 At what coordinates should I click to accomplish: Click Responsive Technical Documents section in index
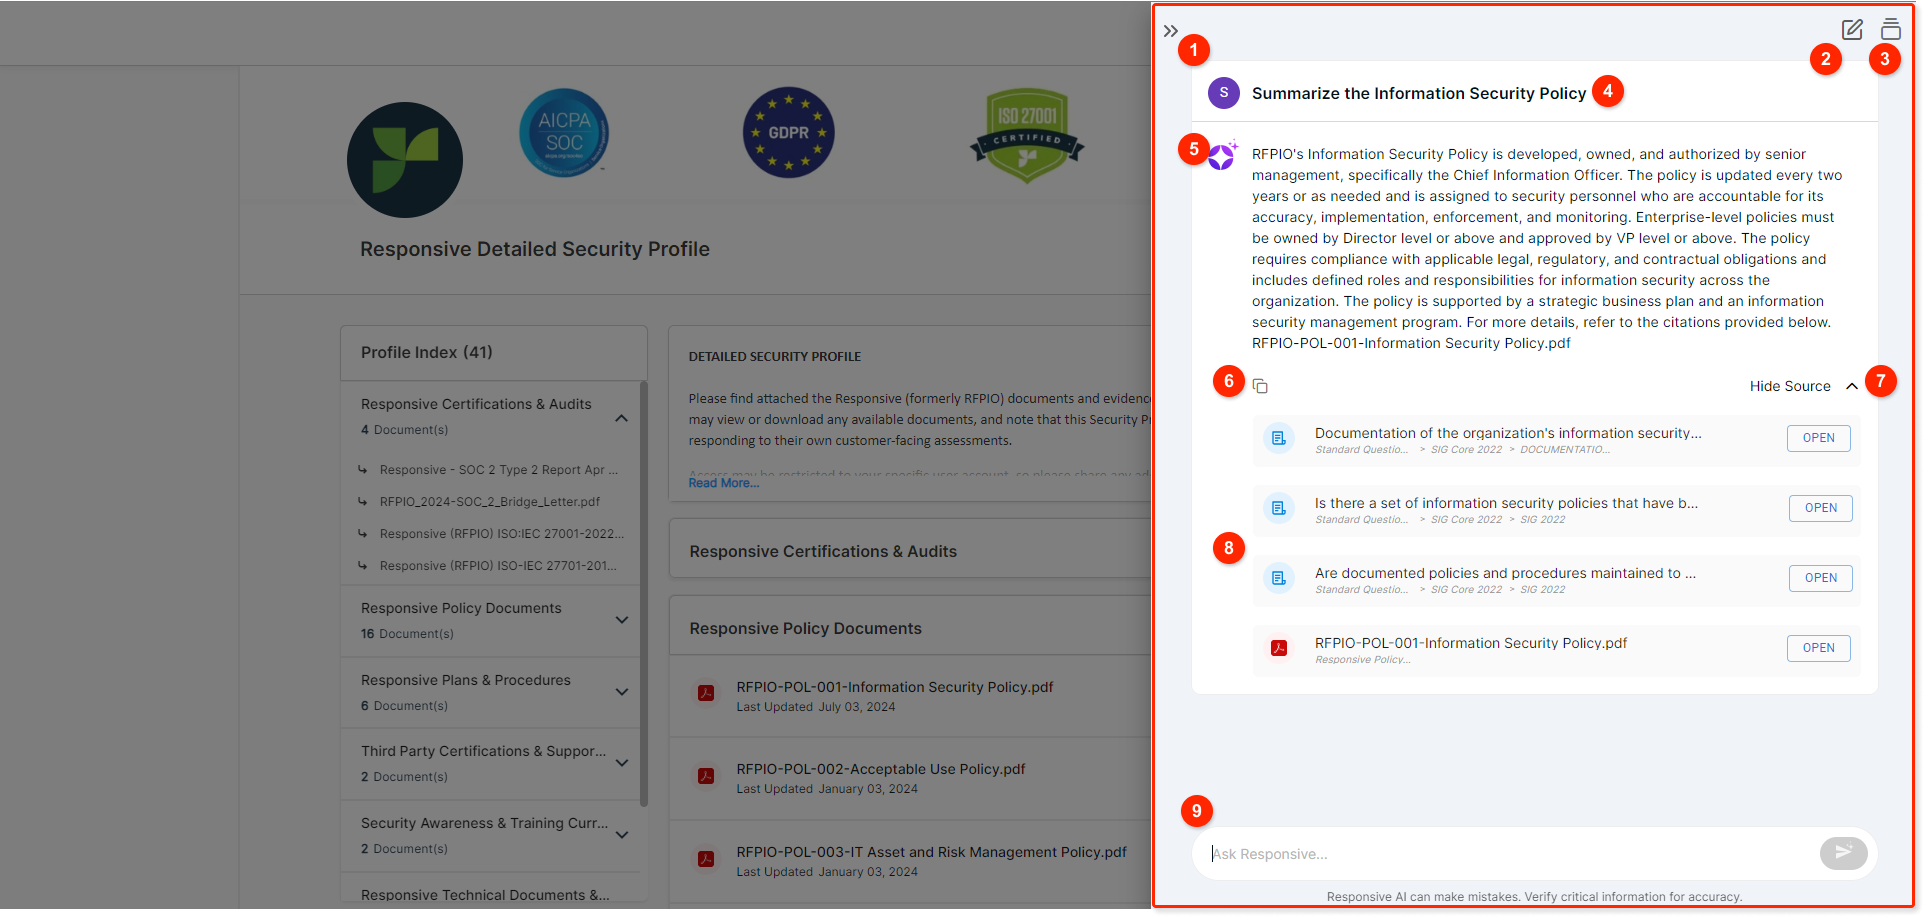coord(485,895)
